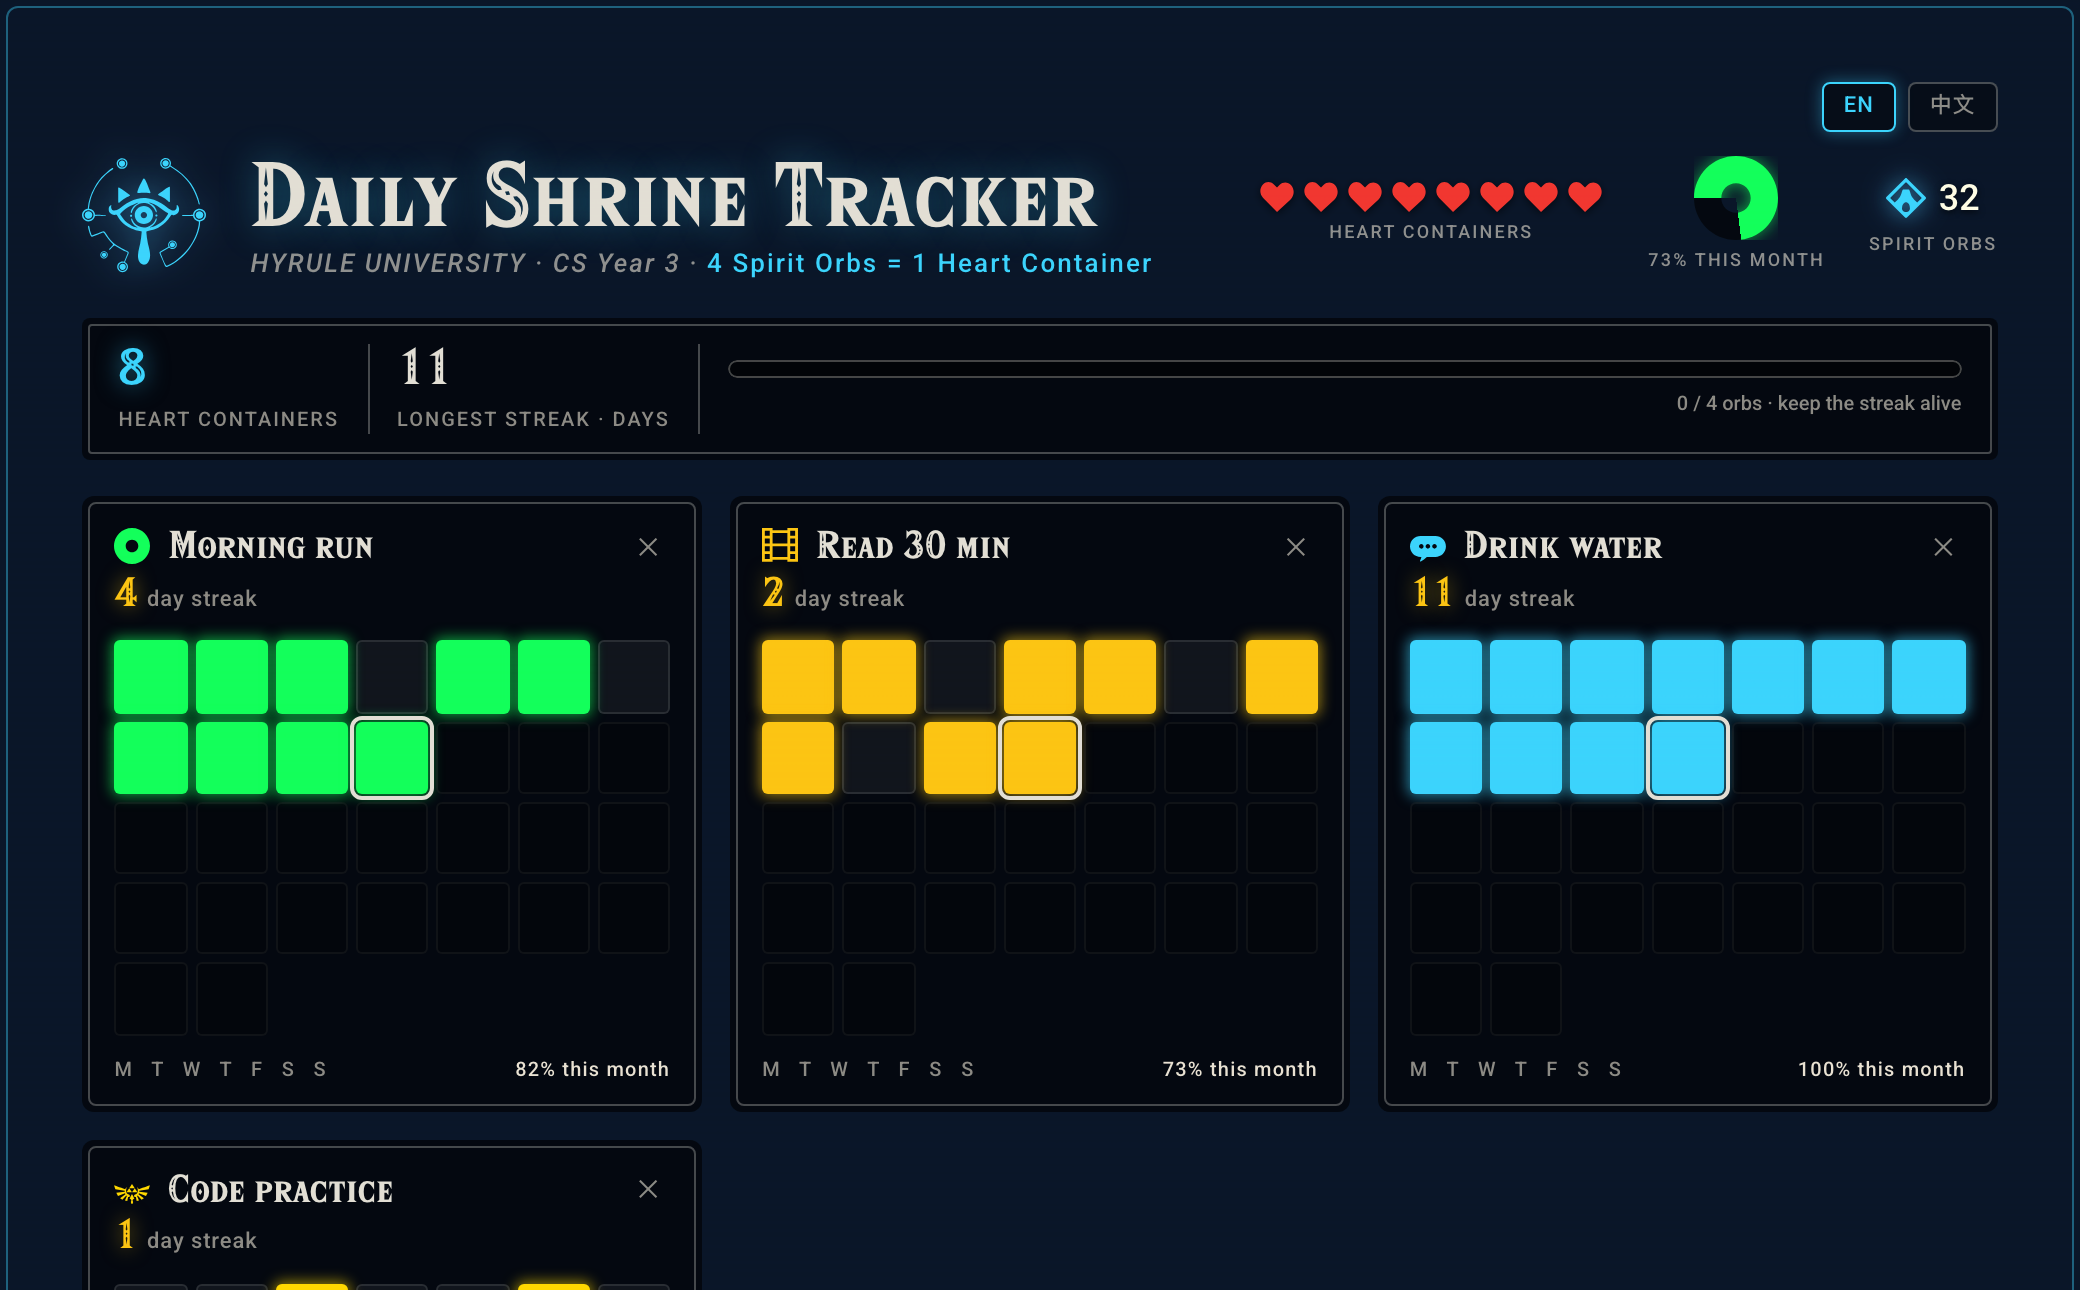Toggle today's highlighted cell in Drink Water
The image size is (2080, 1290).
(1688, 758)
